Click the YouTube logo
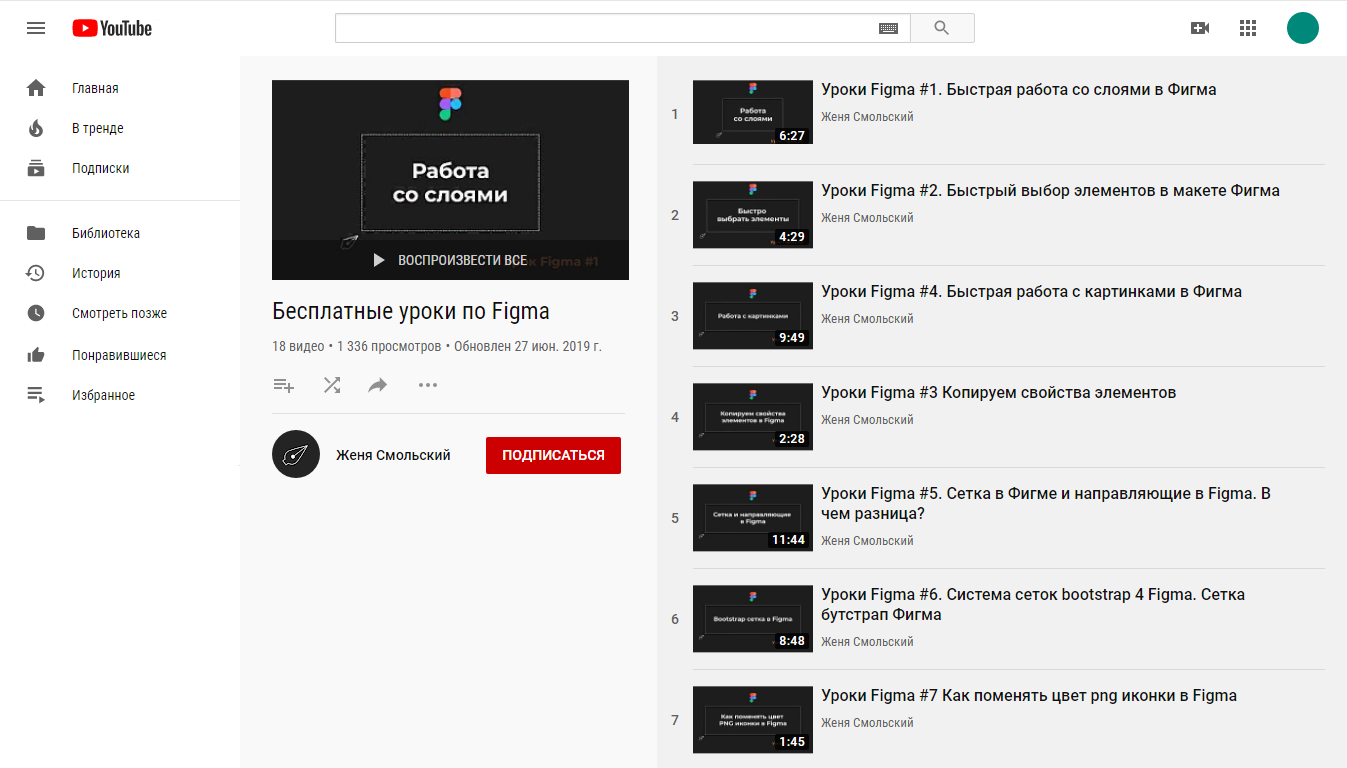The width and height of the screenshot is (1347, 768). (112, 28)
